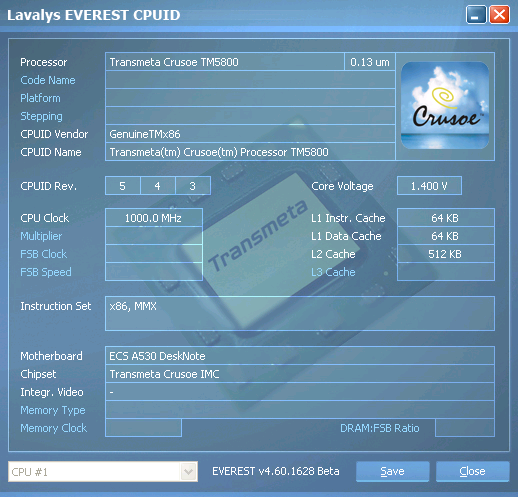Click the Memory Type label
518x497 pixels.
click(x=53, y=410)
